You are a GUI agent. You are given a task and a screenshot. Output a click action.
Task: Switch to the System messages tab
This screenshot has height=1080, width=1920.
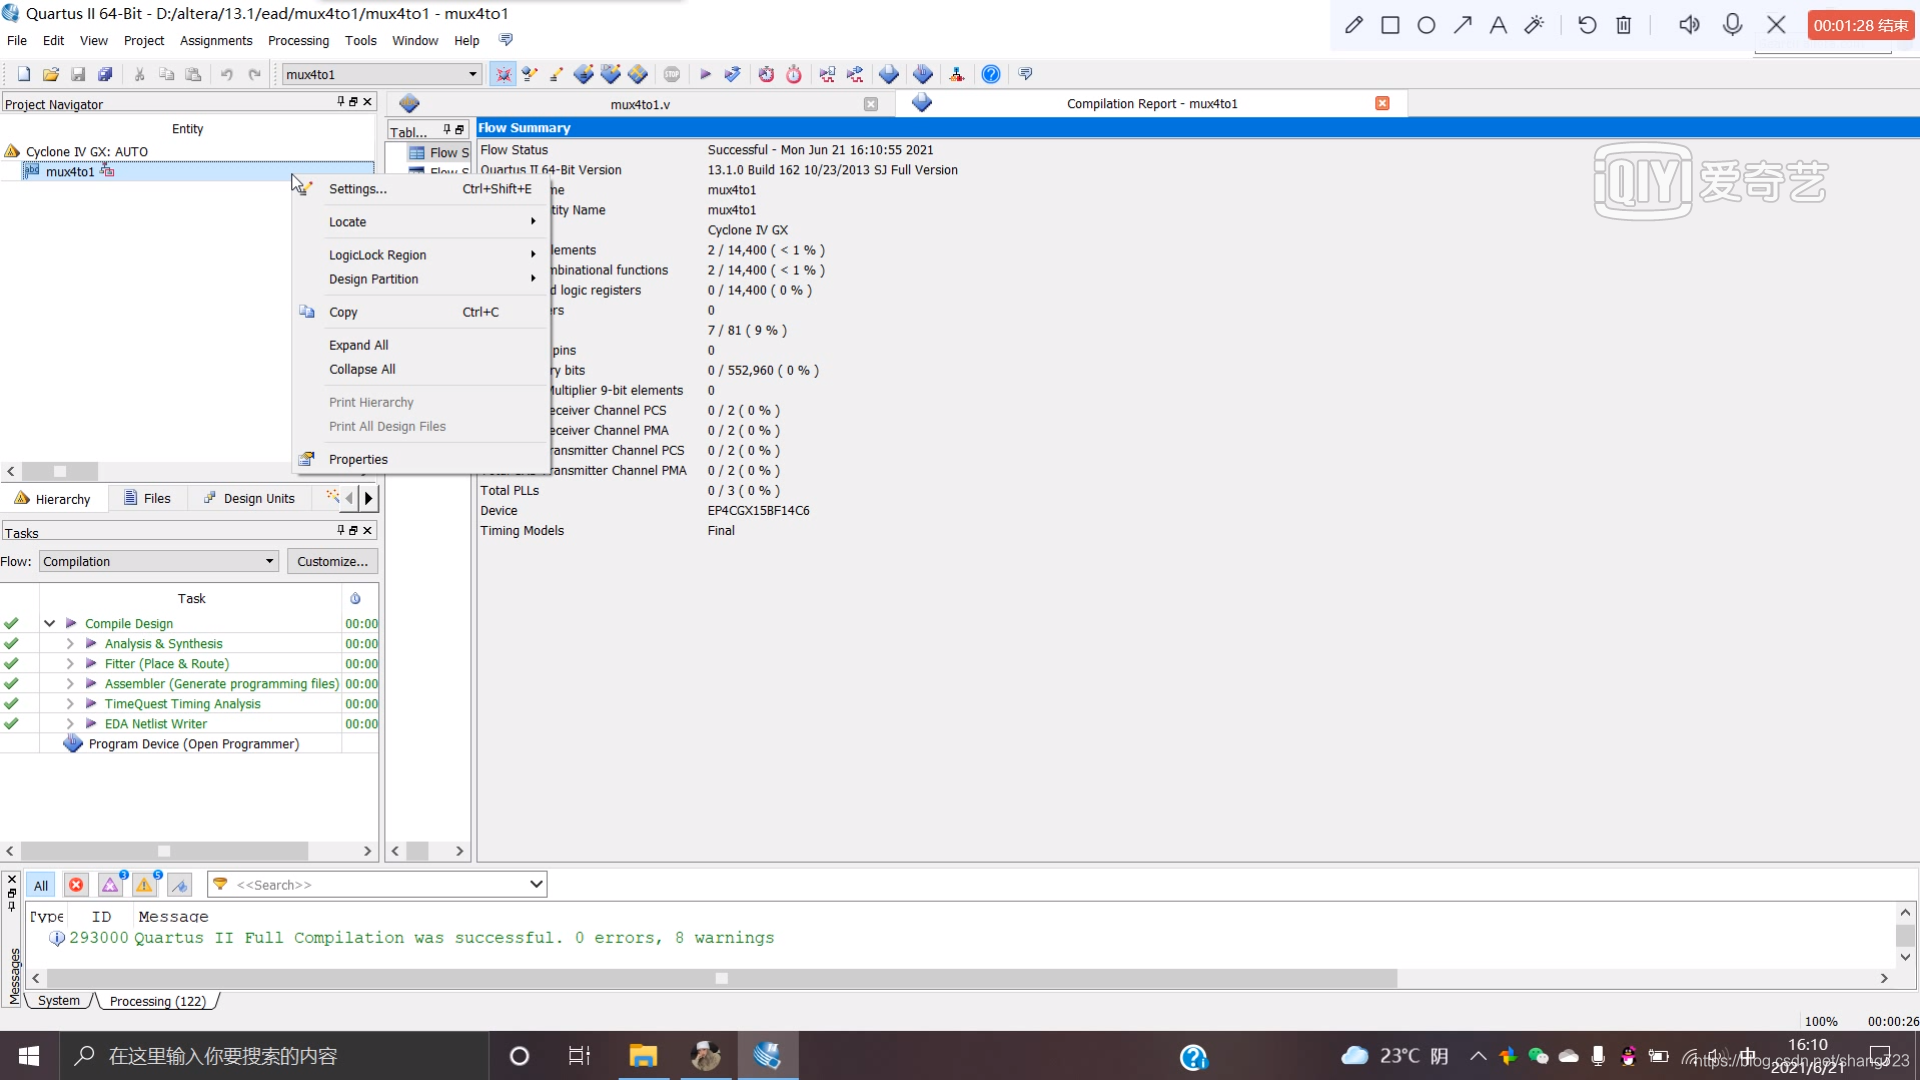(59, 1000)
